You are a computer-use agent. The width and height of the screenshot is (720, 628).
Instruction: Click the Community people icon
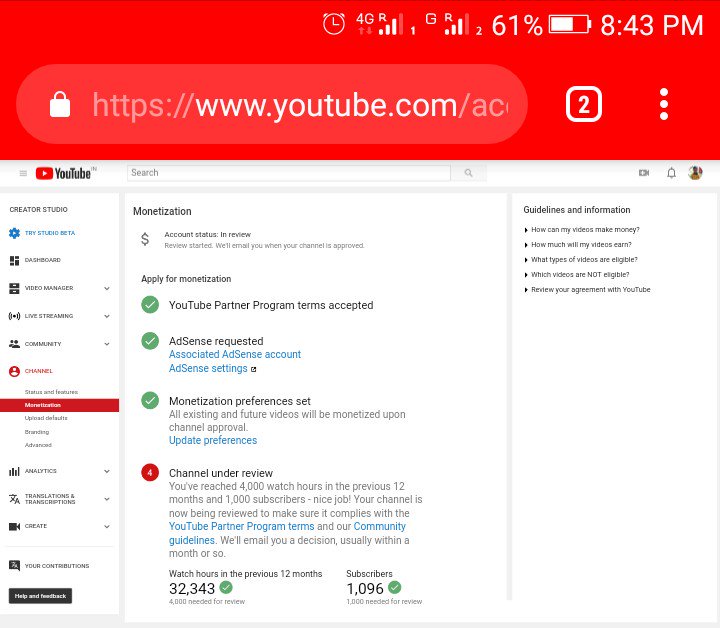(x=14, y=344)
